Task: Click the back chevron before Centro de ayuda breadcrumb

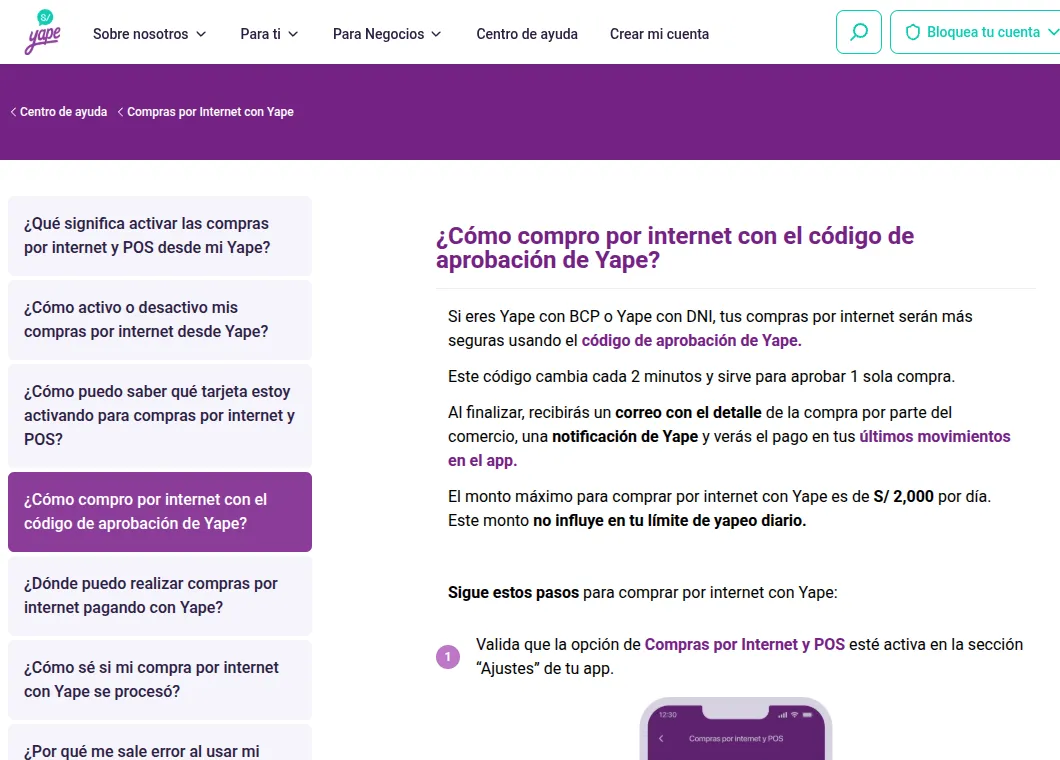Action: 14,112
